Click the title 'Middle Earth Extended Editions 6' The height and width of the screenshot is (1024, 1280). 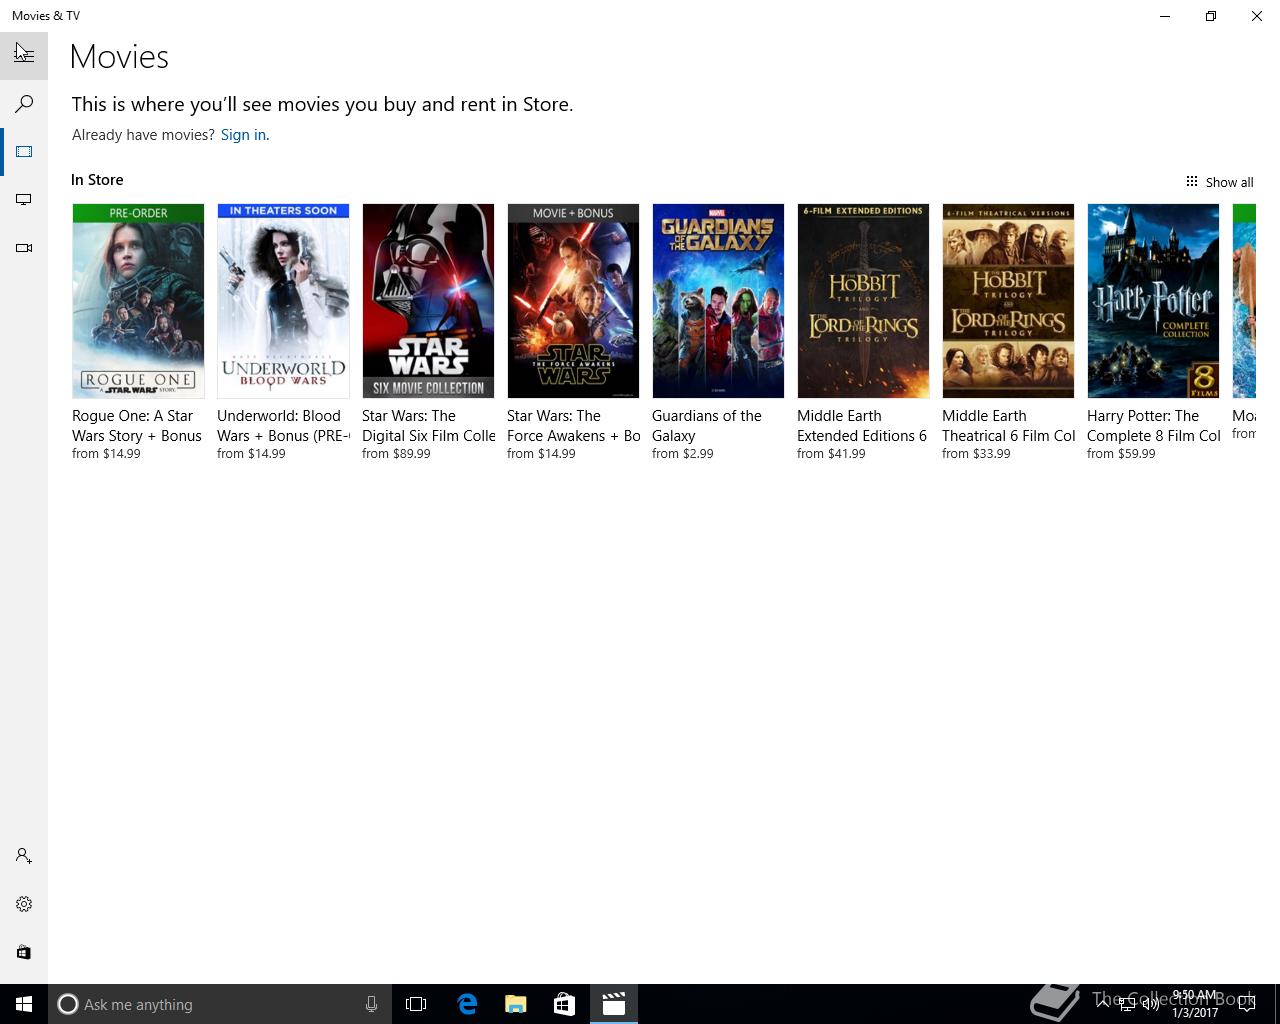pos(862,426)
